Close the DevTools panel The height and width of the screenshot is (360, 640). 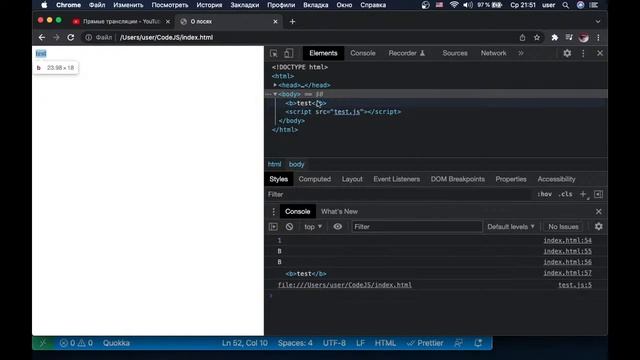point(600,53)
